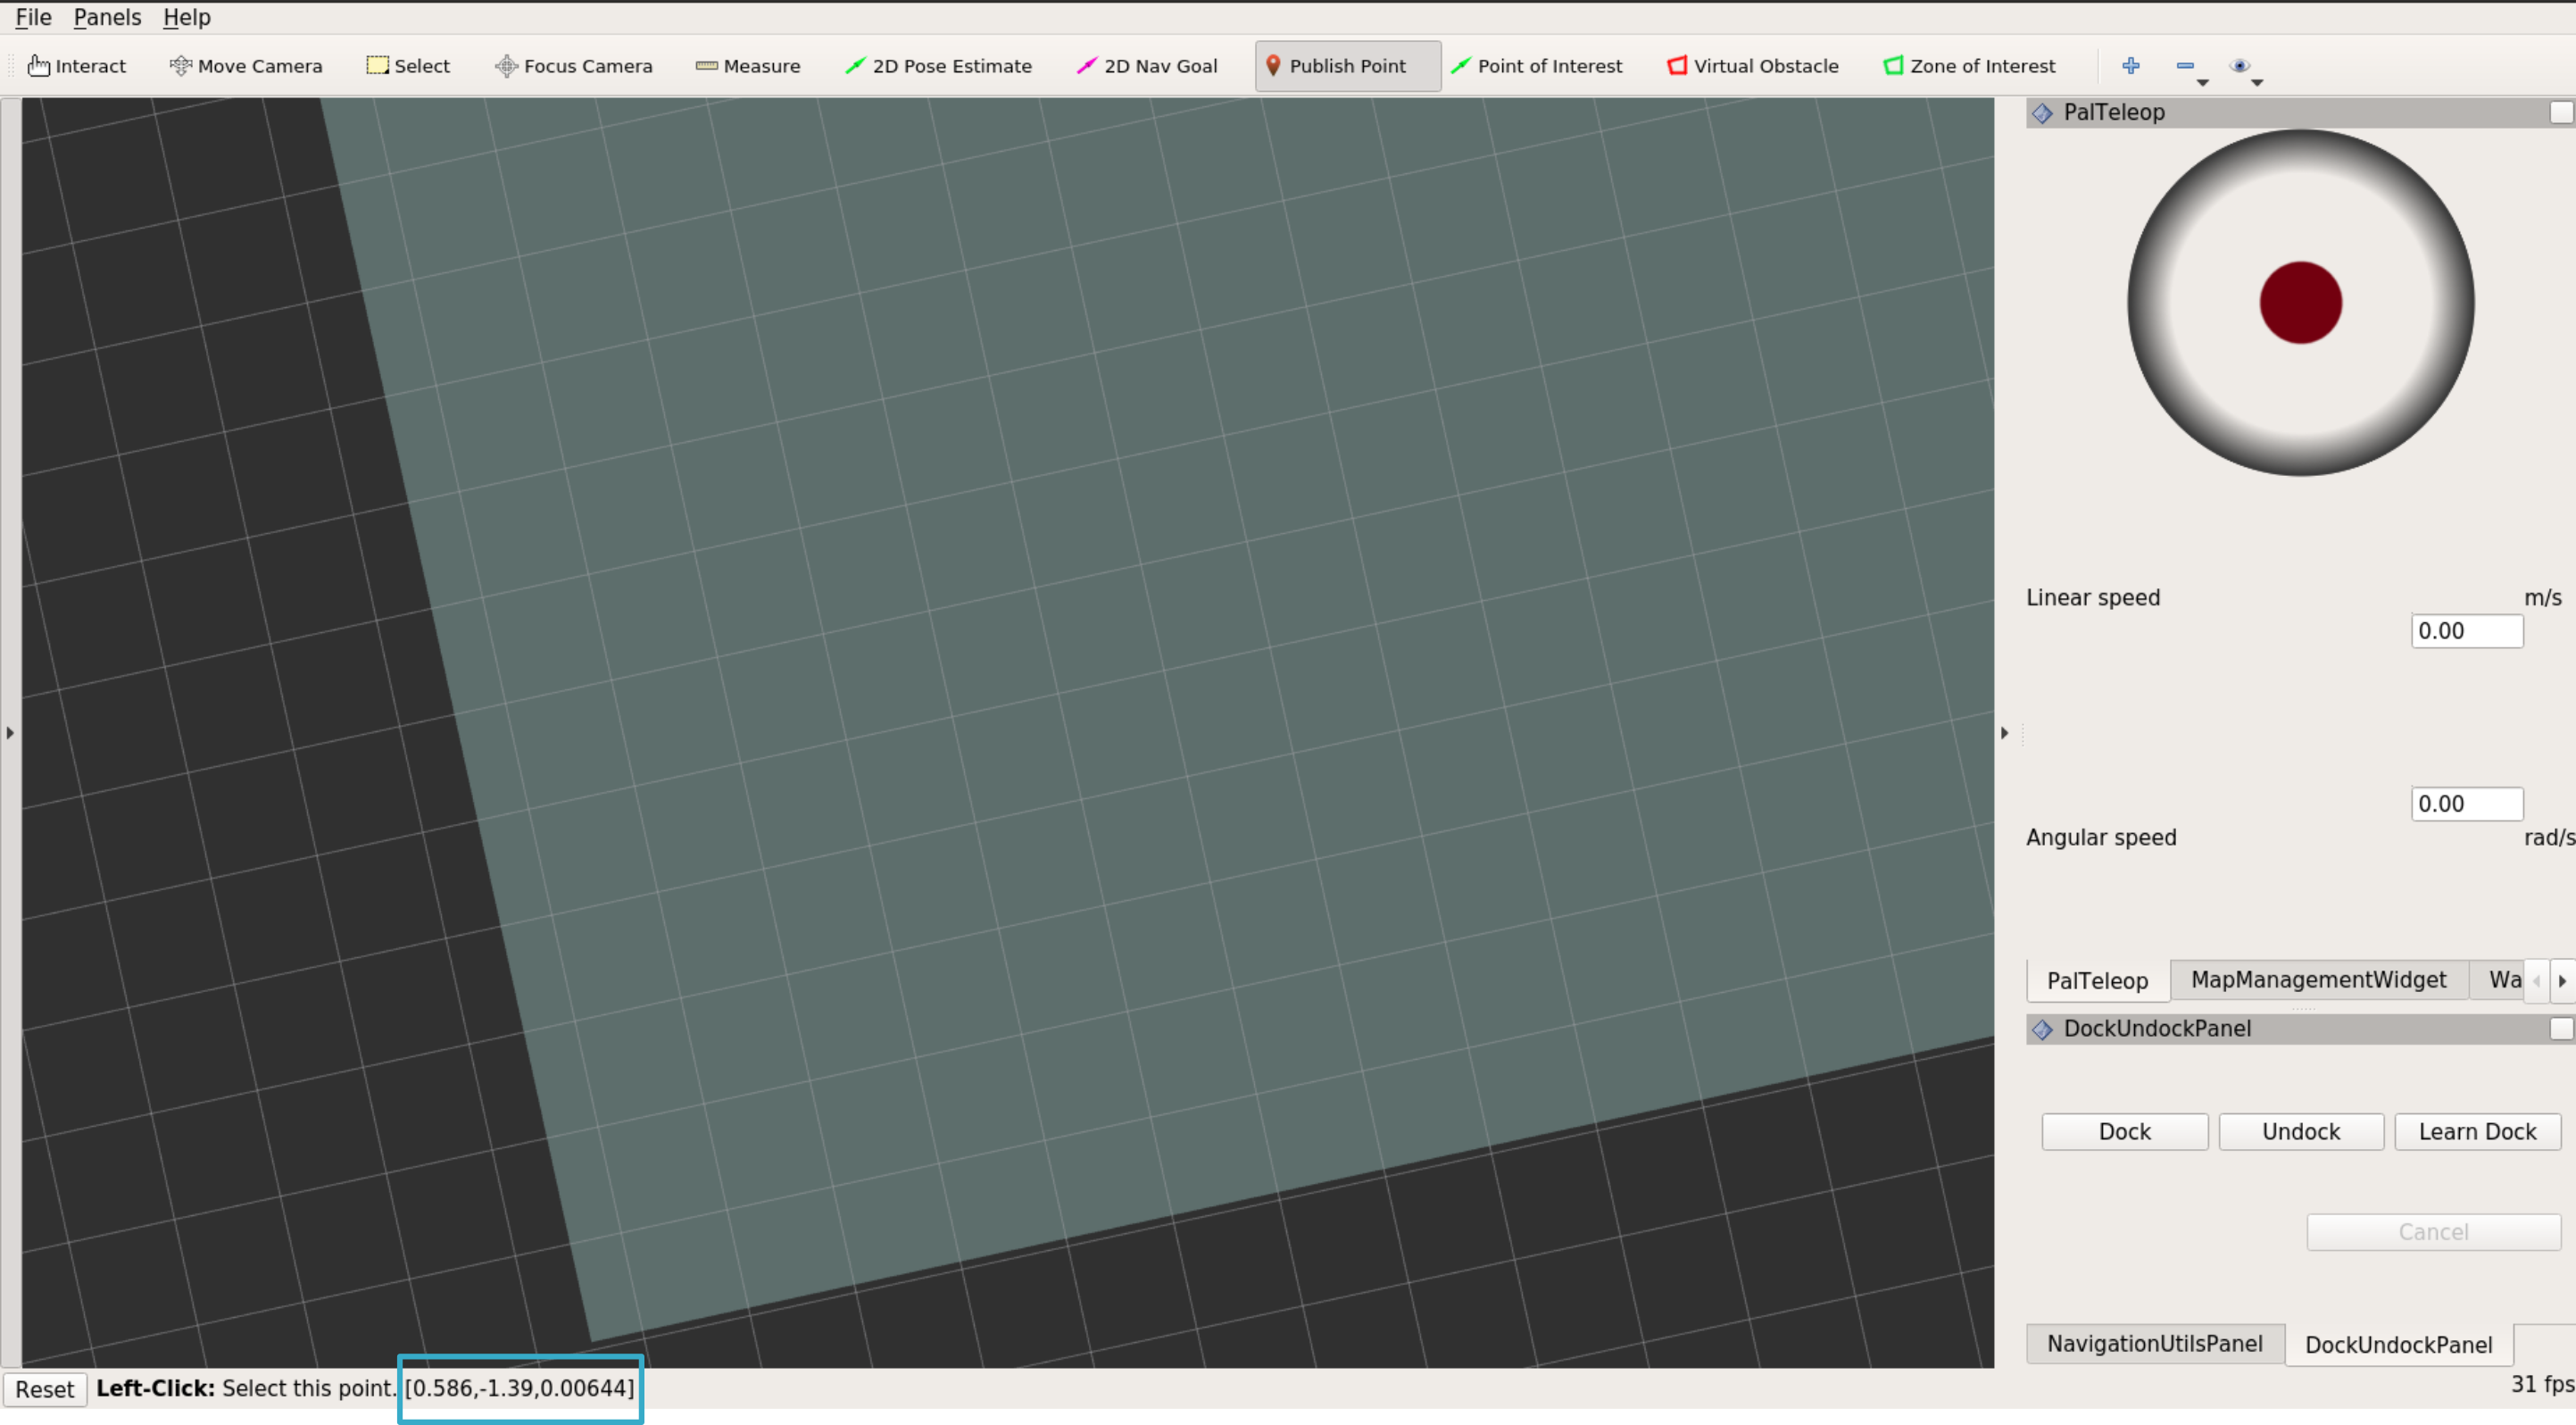Select the Point of Interest tool
The width and height of the screenshot is (2576, 1425).
click(x=1538, y=65)
